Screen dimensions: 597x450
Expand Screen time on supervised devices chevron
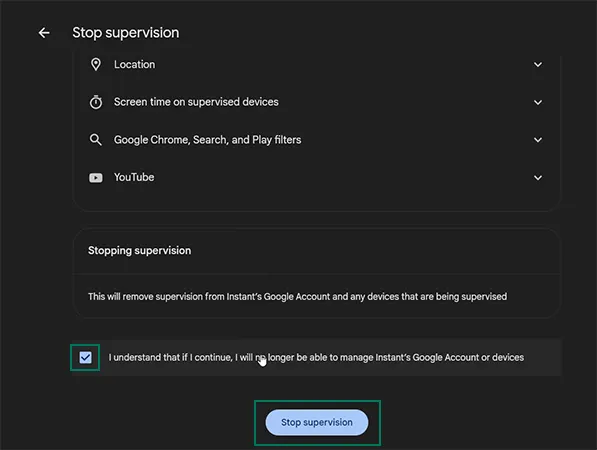pos(538,102)
